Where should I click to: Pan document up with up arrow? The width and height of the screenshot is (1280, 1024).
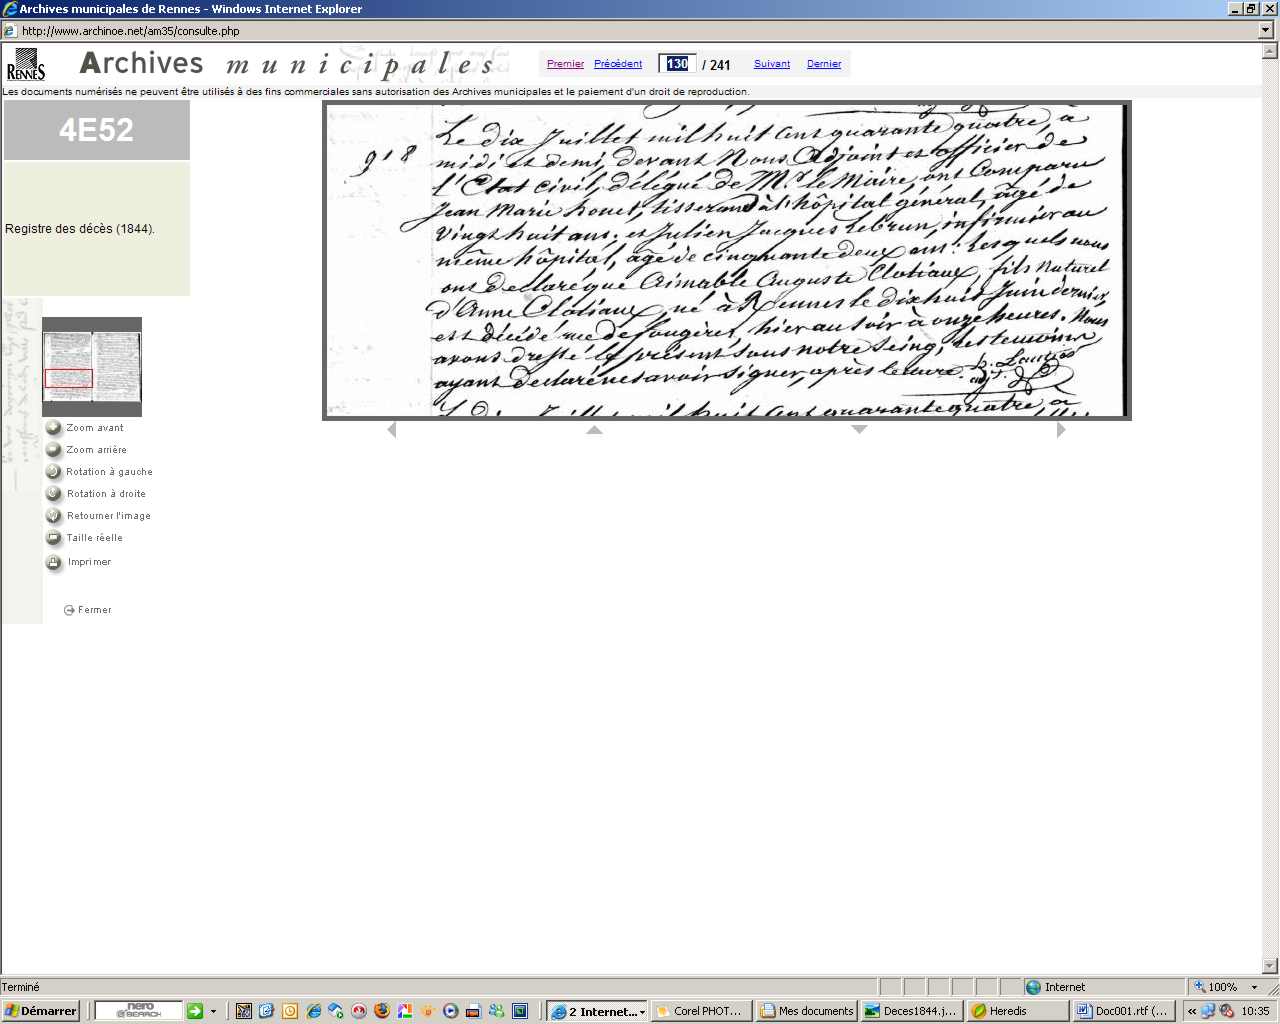[x=594, y=430]
